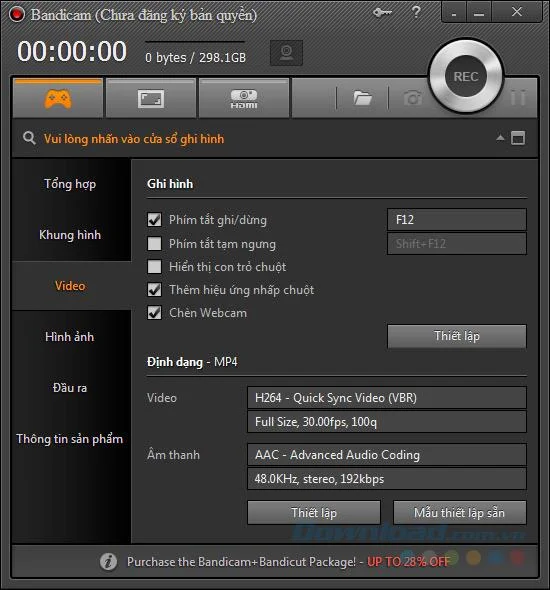Click the F12 hotkey field
This screenshot has width=550, height=590.
click(457, 220)
